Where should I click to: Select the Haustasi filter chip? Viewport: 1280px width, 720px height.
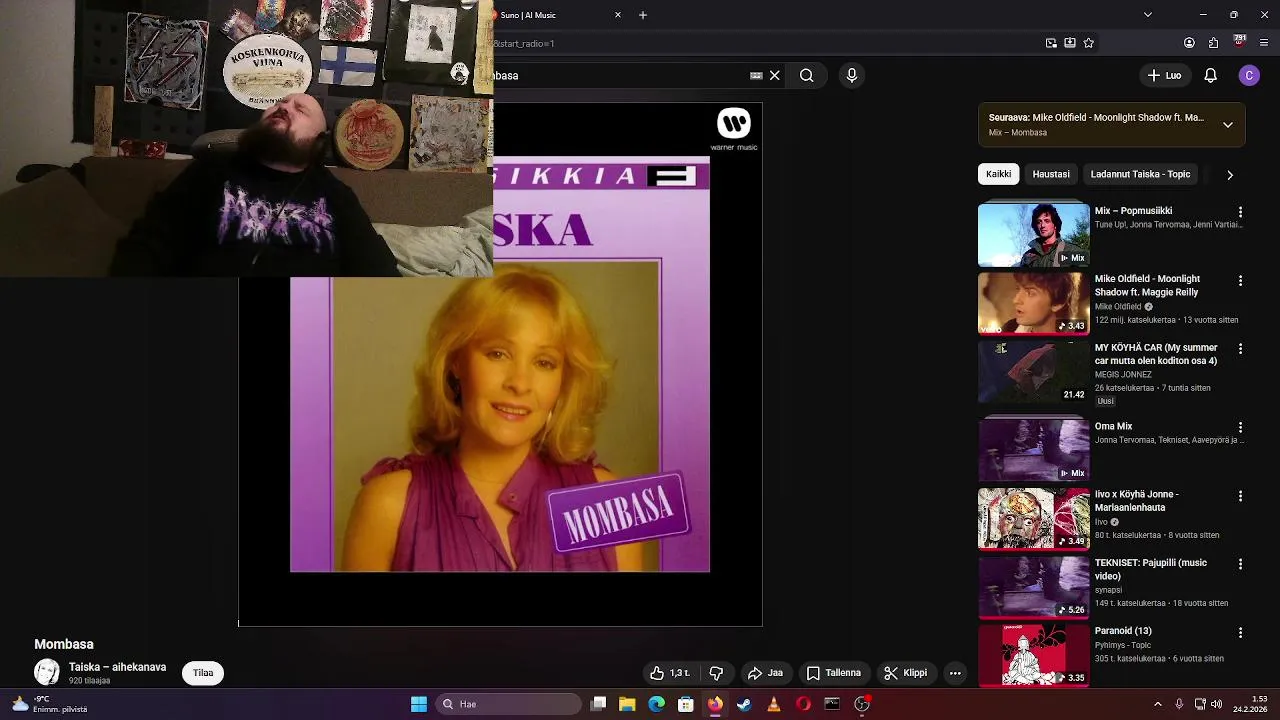click(x=1051, y=174)
